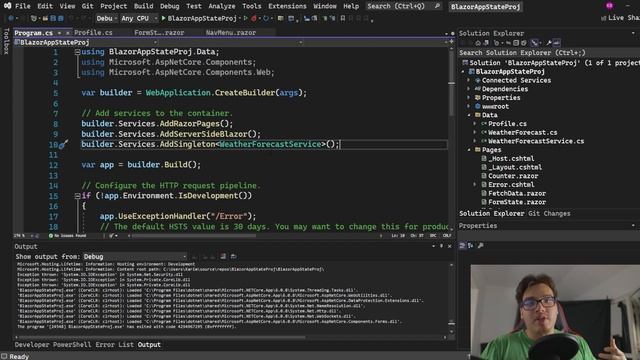Open the File menu
This screenshot has height=360, width=640.
22,6
